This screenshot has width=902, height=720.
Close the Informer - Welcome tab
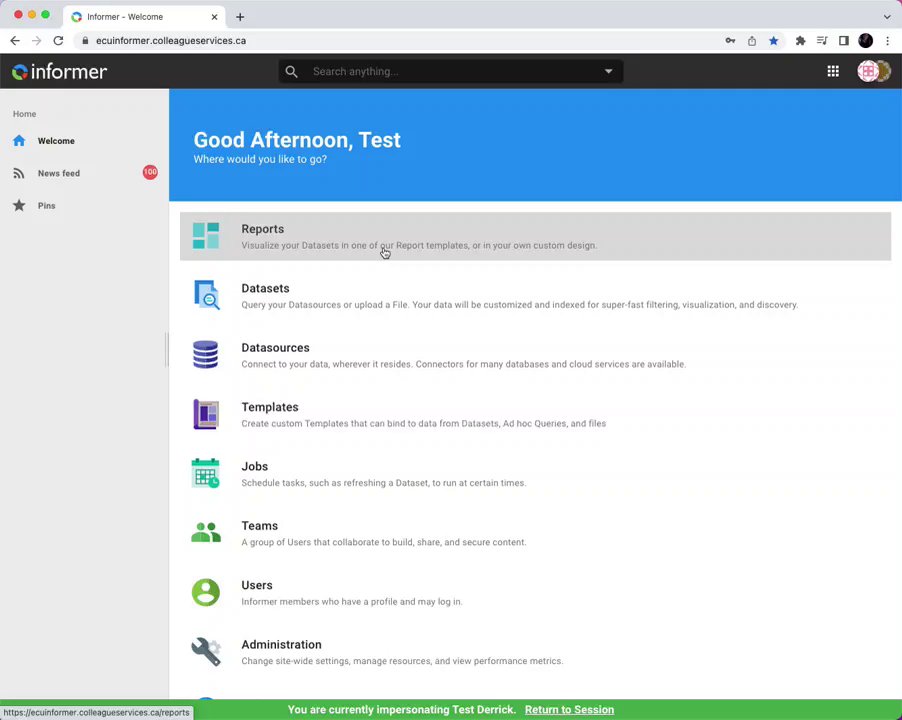(214, 17)
